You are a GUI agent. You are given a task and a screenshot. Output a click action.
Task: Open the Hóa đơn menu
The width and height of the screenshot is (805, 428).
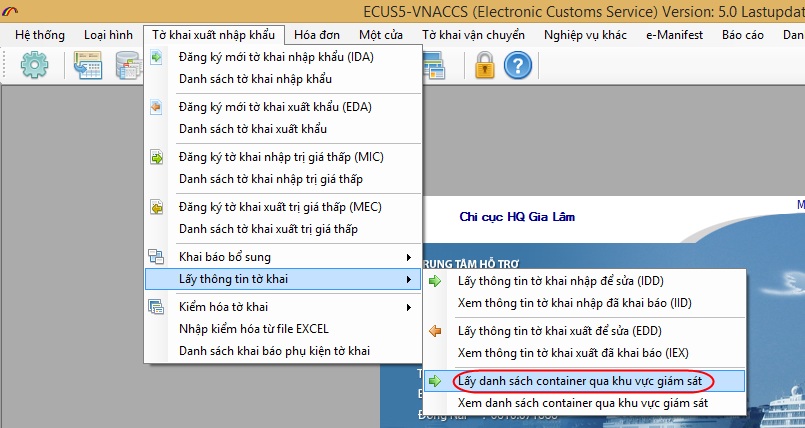click(x=316, y=35)
